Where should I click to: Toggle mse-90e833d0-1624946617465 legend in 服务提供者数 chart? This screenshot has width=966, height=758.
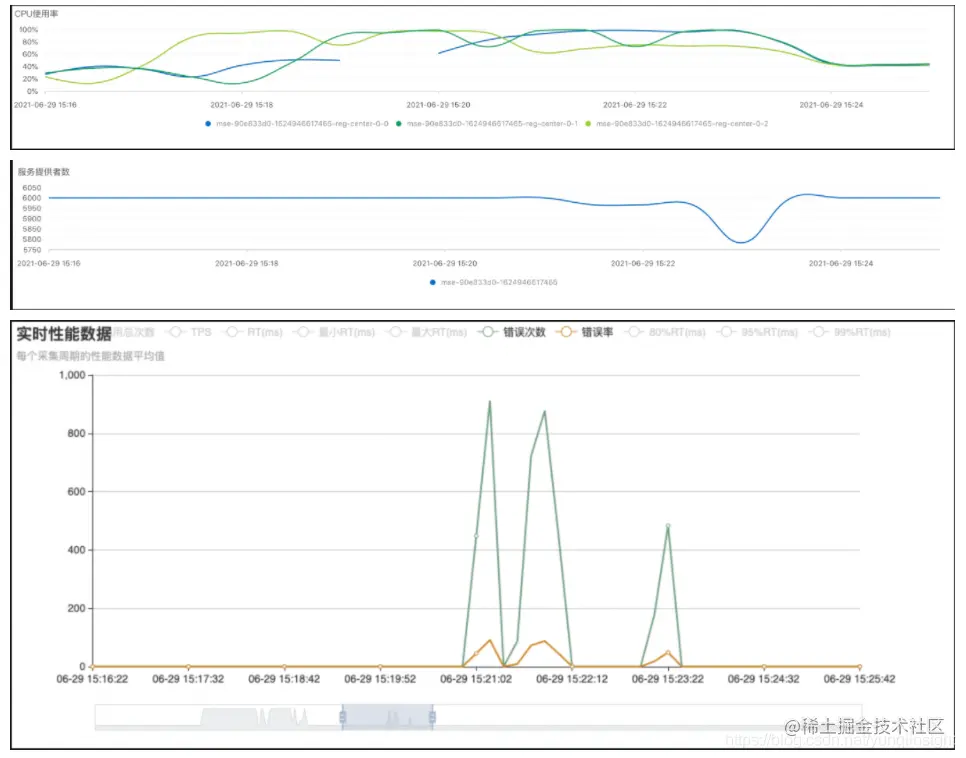(x=493, y=282)
